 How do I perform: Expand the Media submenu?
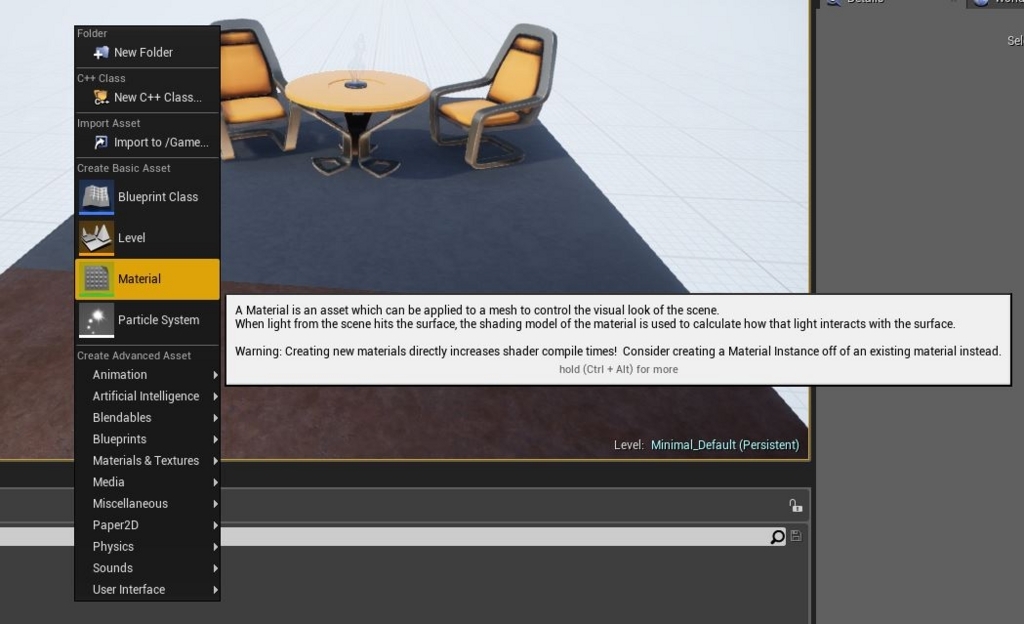pos(147,482)
